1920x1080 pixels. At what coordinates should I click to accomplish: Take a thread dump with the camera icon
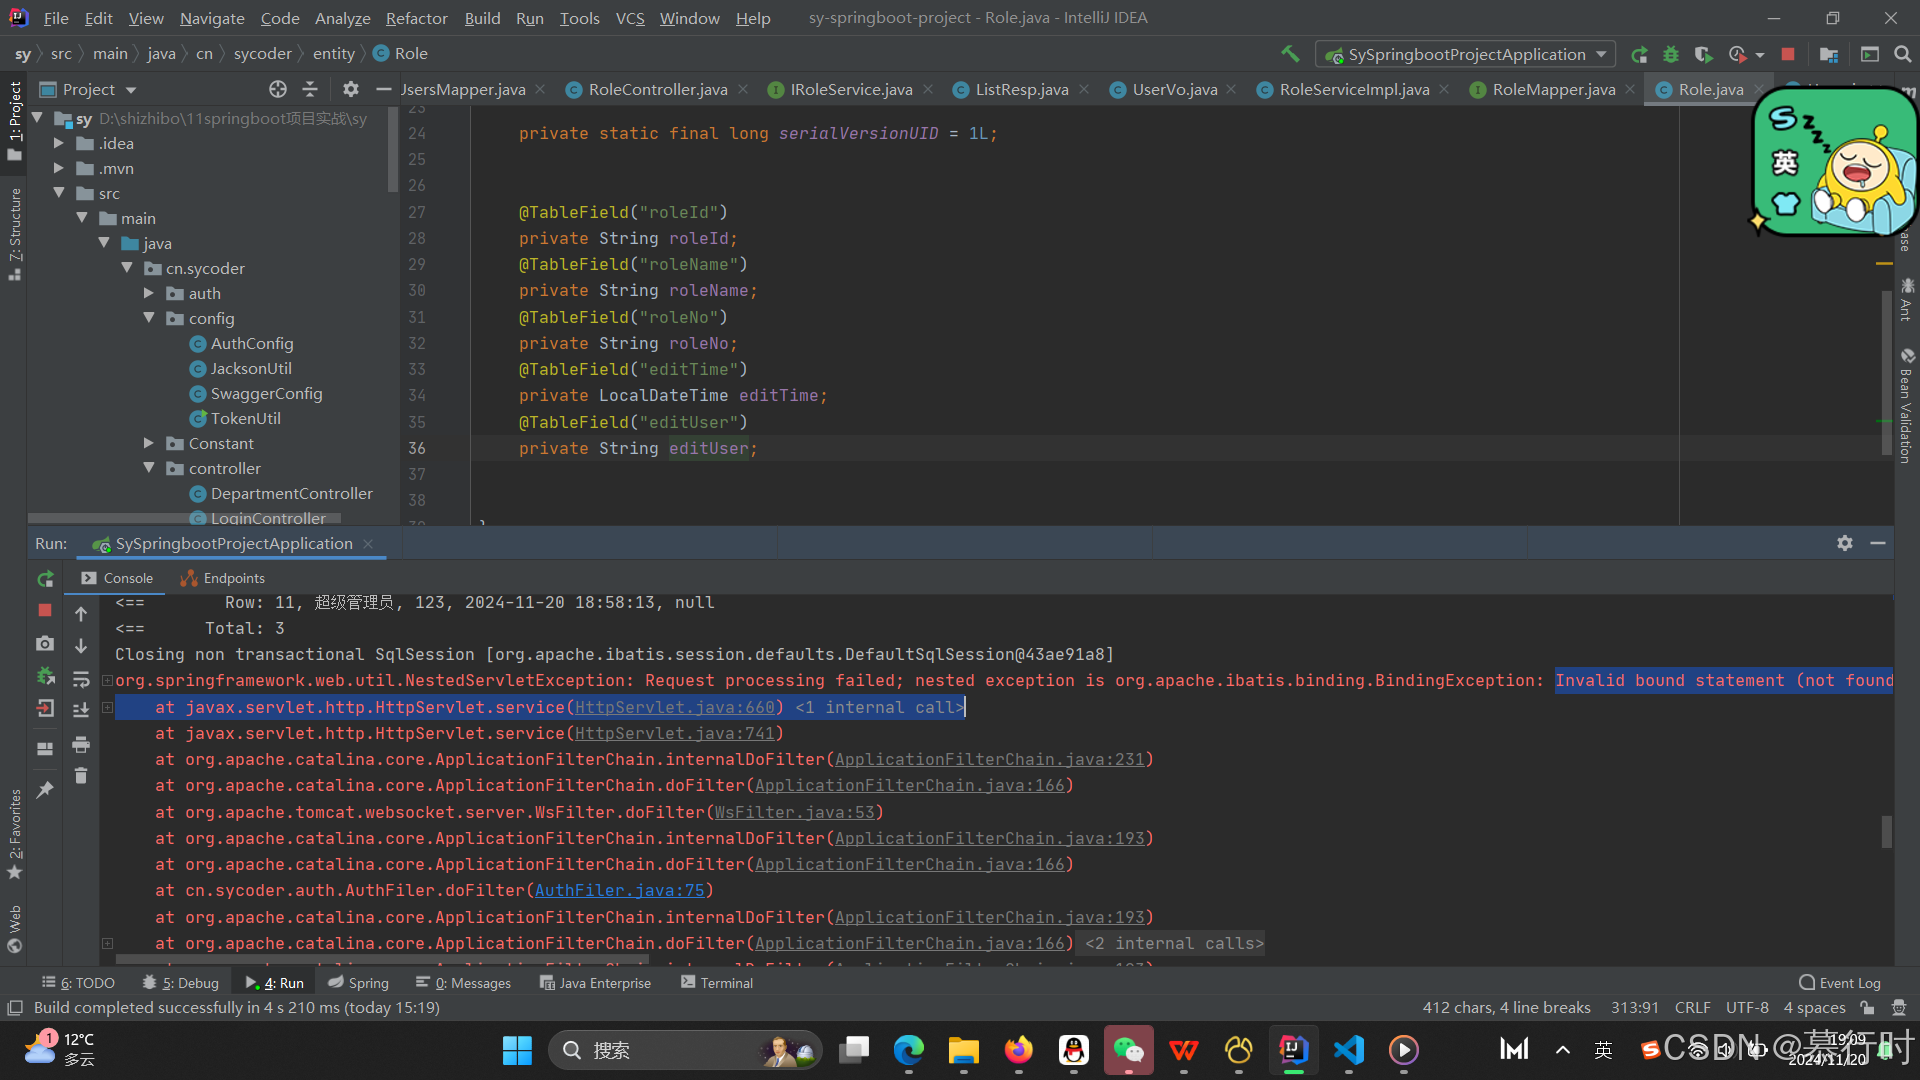tap(44, 644)
